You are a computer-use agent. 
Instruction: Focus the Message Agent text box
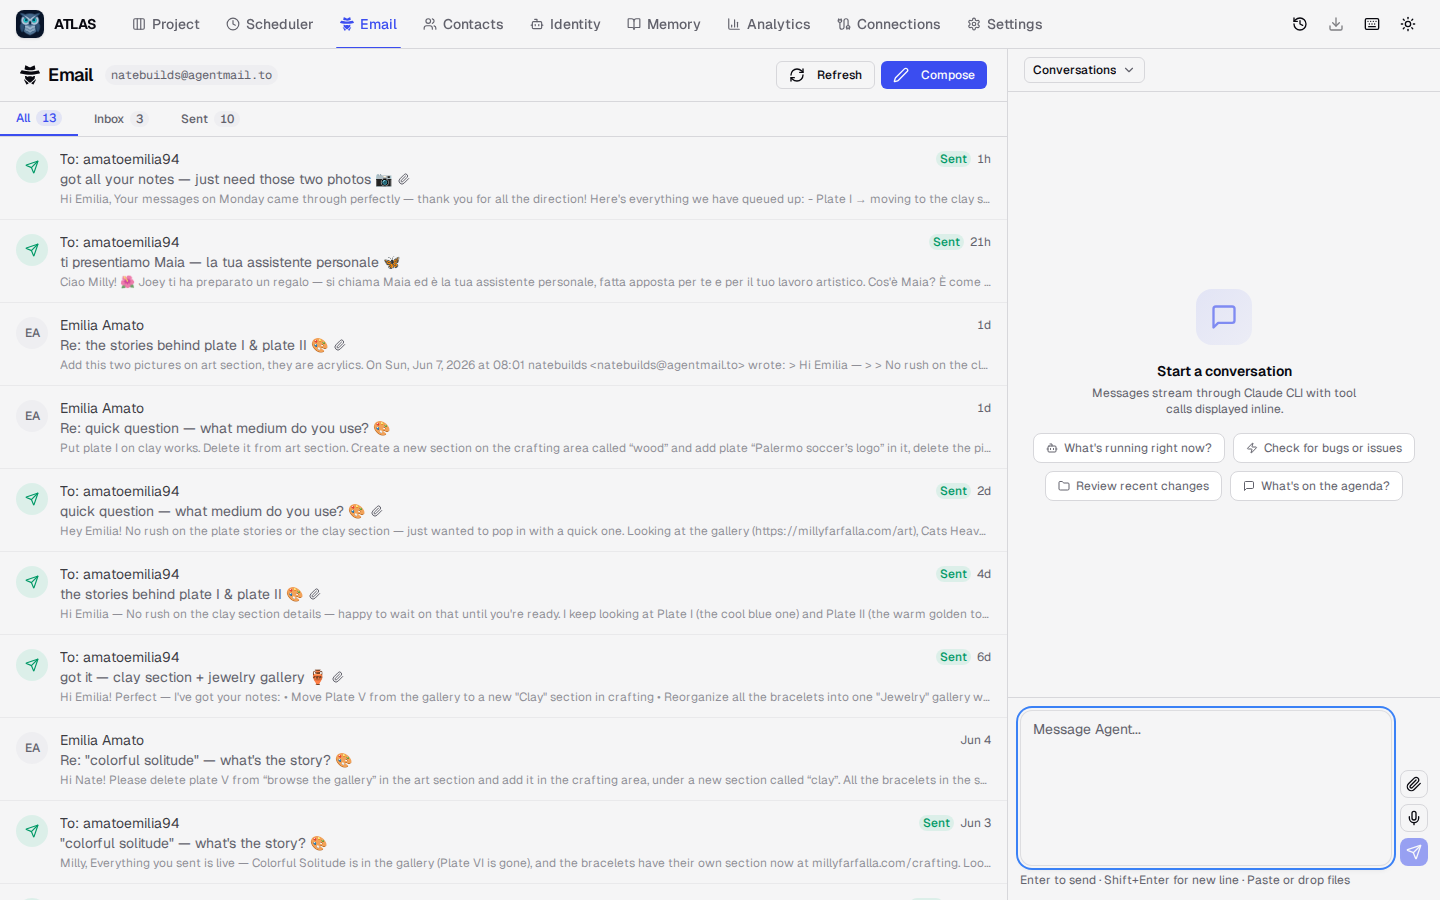pyautogui.click(x=1206, y=787)
